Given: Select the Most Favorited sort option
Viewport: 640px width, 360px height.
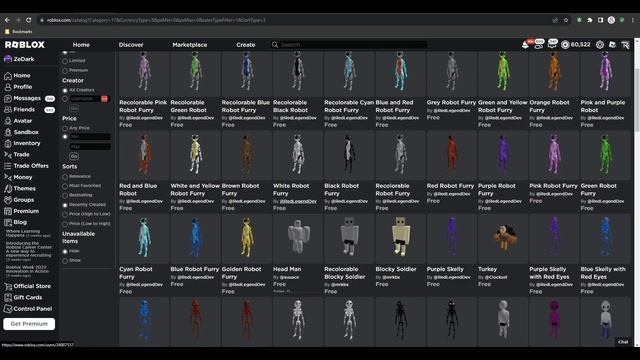Looking at the screenshot, I should [65, 186].
